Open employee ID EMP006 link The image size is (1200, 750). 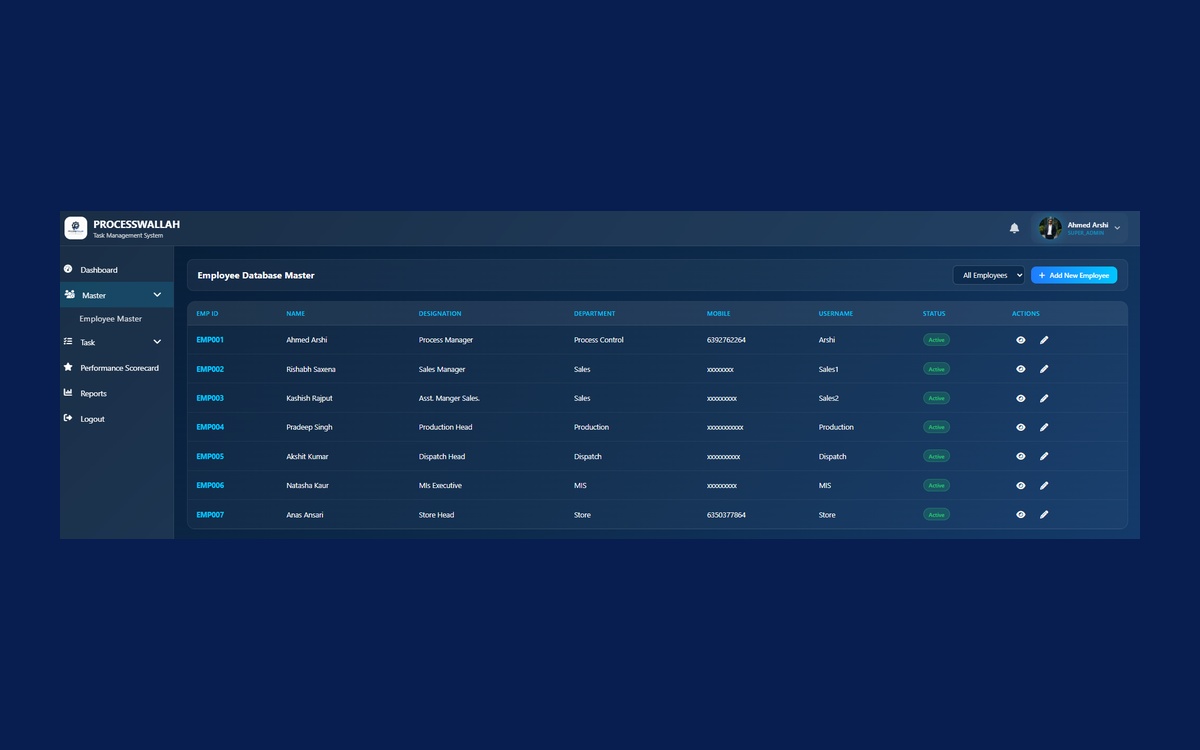tap(210, 485)
